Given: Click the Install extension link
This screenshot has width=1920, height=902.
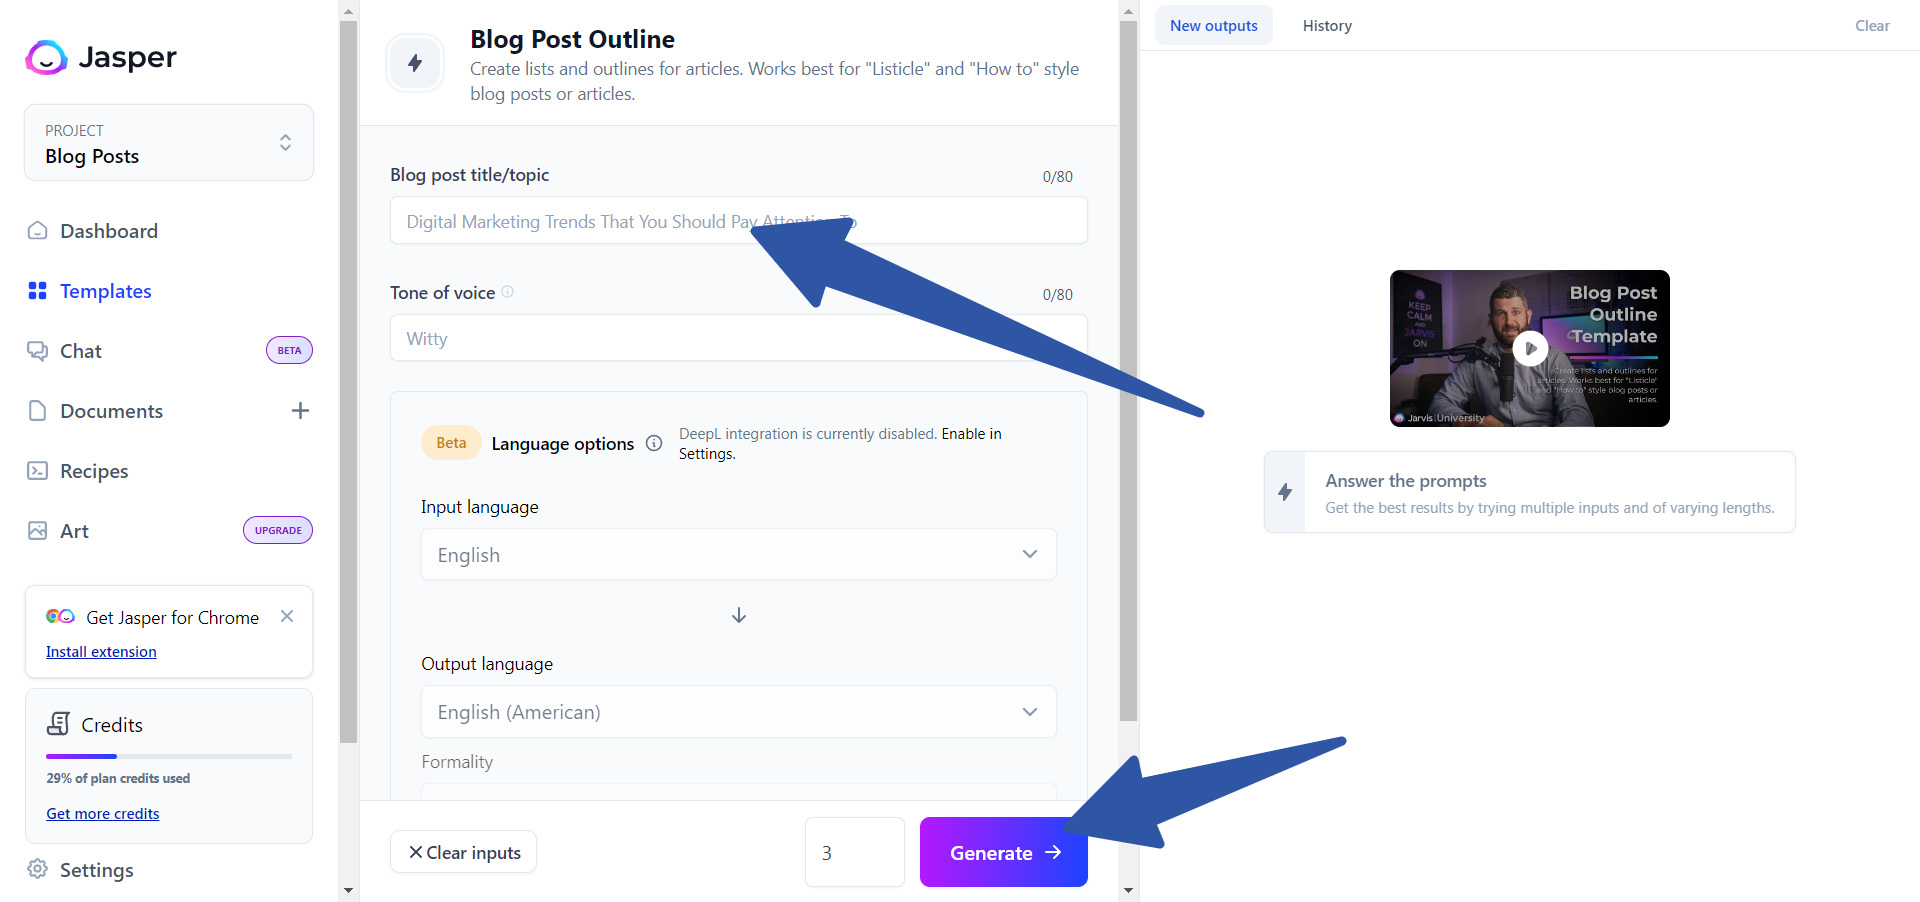Looking at the screenshot, I should point(101,651).
